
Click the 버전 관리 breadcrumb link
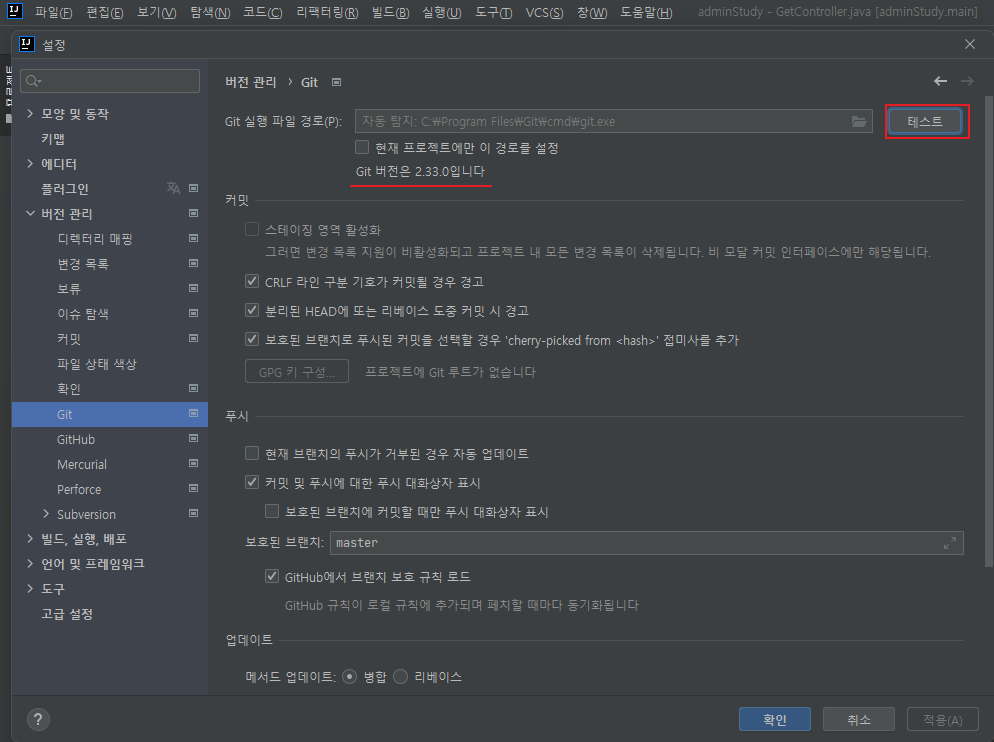(251, 82)
